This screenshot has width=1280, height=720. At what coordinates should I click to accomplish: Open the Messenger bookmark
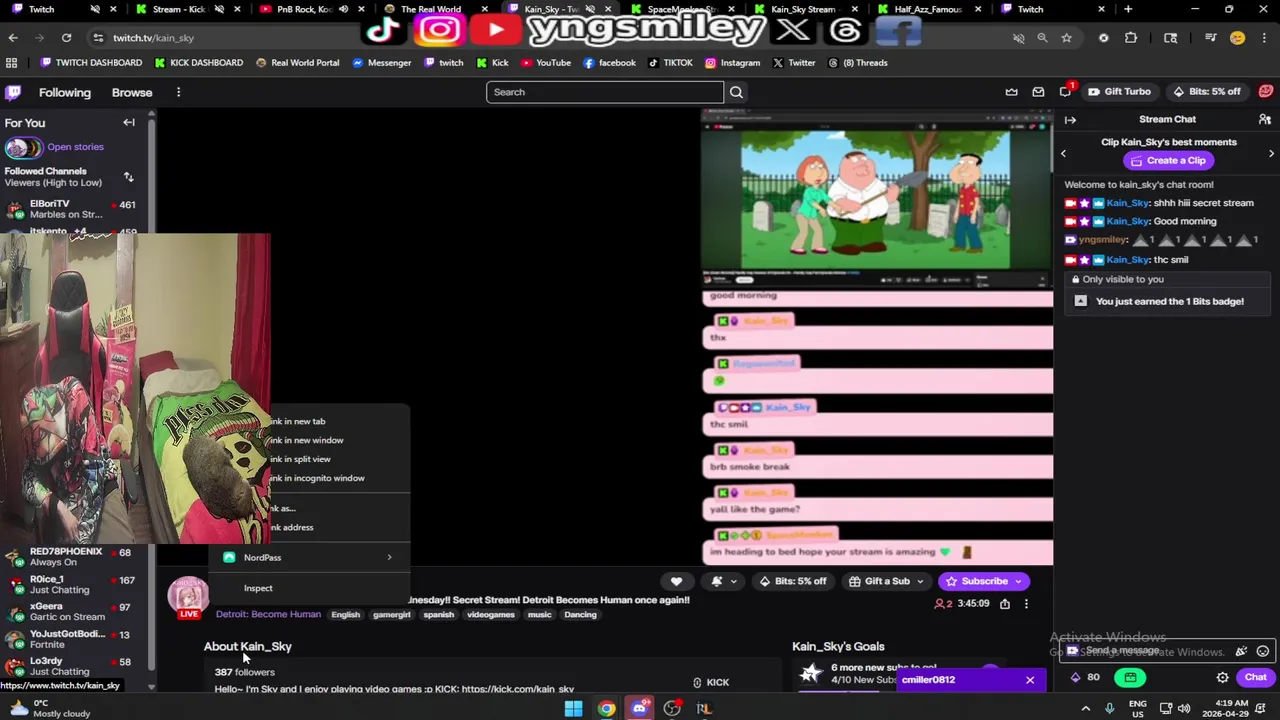[382, 63]
